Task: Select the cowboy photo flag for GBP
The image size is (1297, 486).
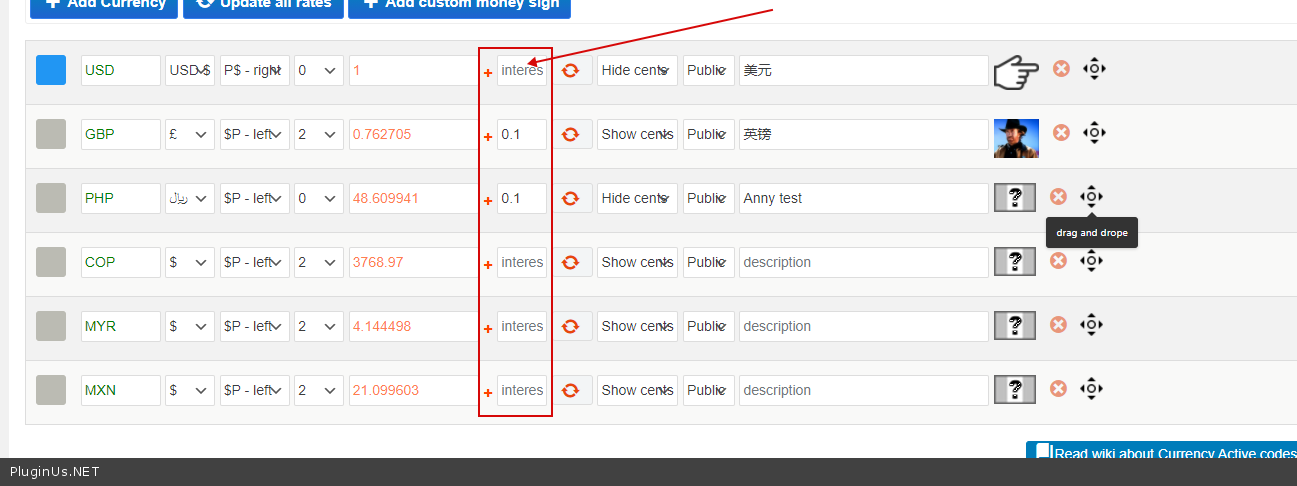Action: pos(1016,138)
